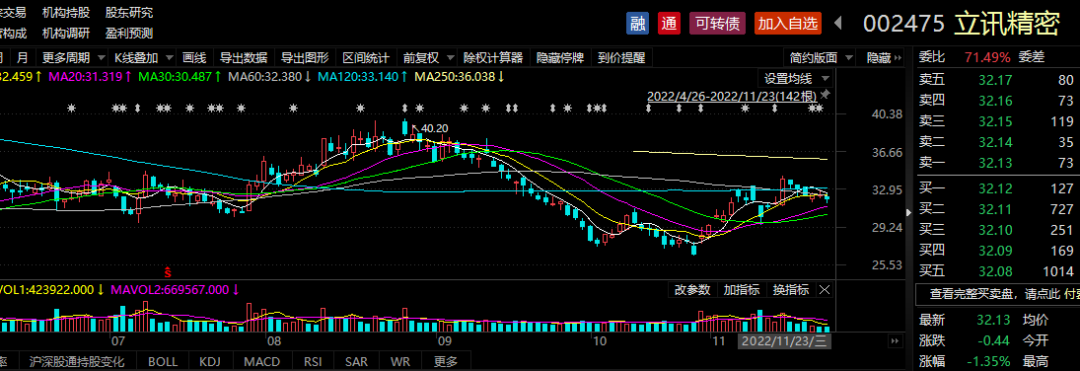Click the 买一 price 32.12
Image resolution: width=1080 pixels, height=371 pixels.
[x=995, y=189]
